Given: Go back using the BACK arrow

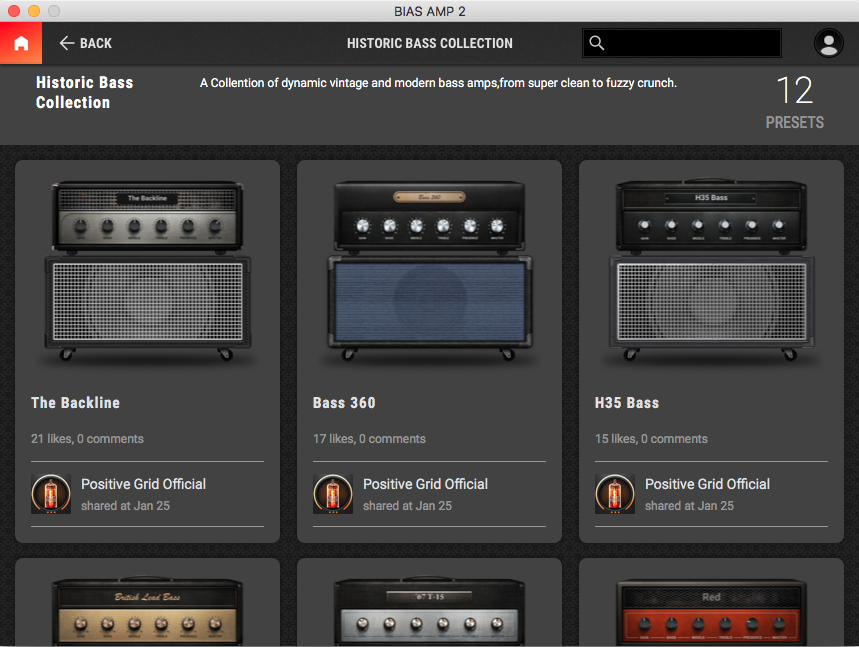Looking at the screenshot, I should click(85, 43).
